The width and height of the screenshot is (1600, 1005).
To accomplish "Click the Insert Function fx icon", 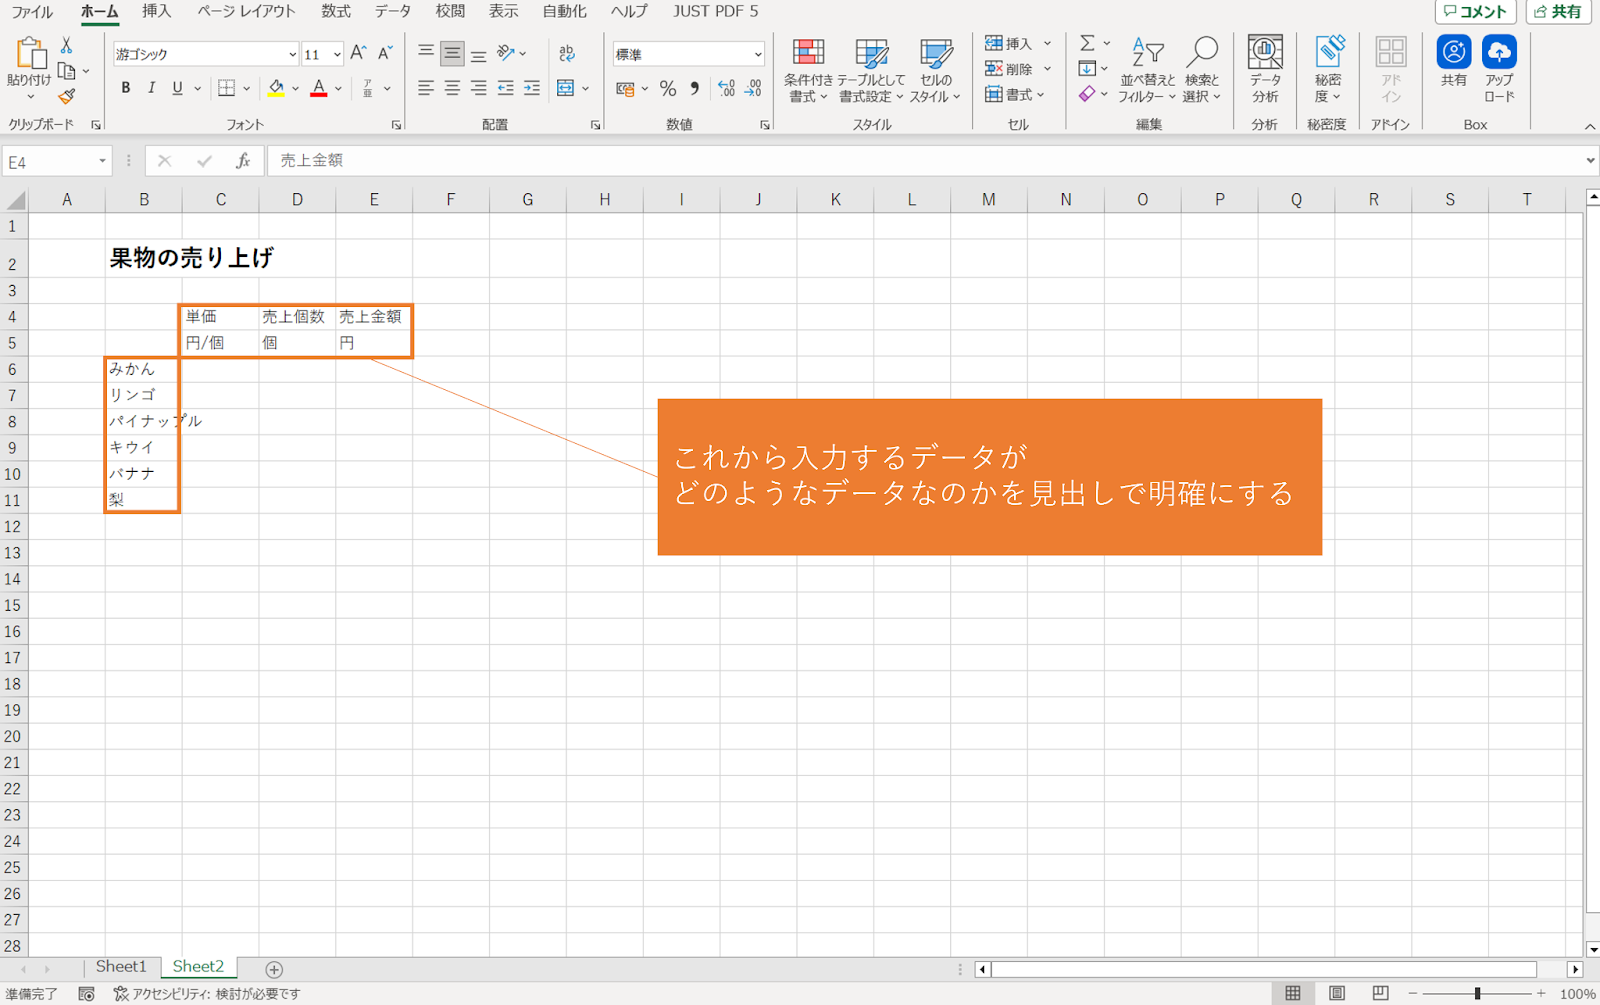I will click(x=242, y=161).
